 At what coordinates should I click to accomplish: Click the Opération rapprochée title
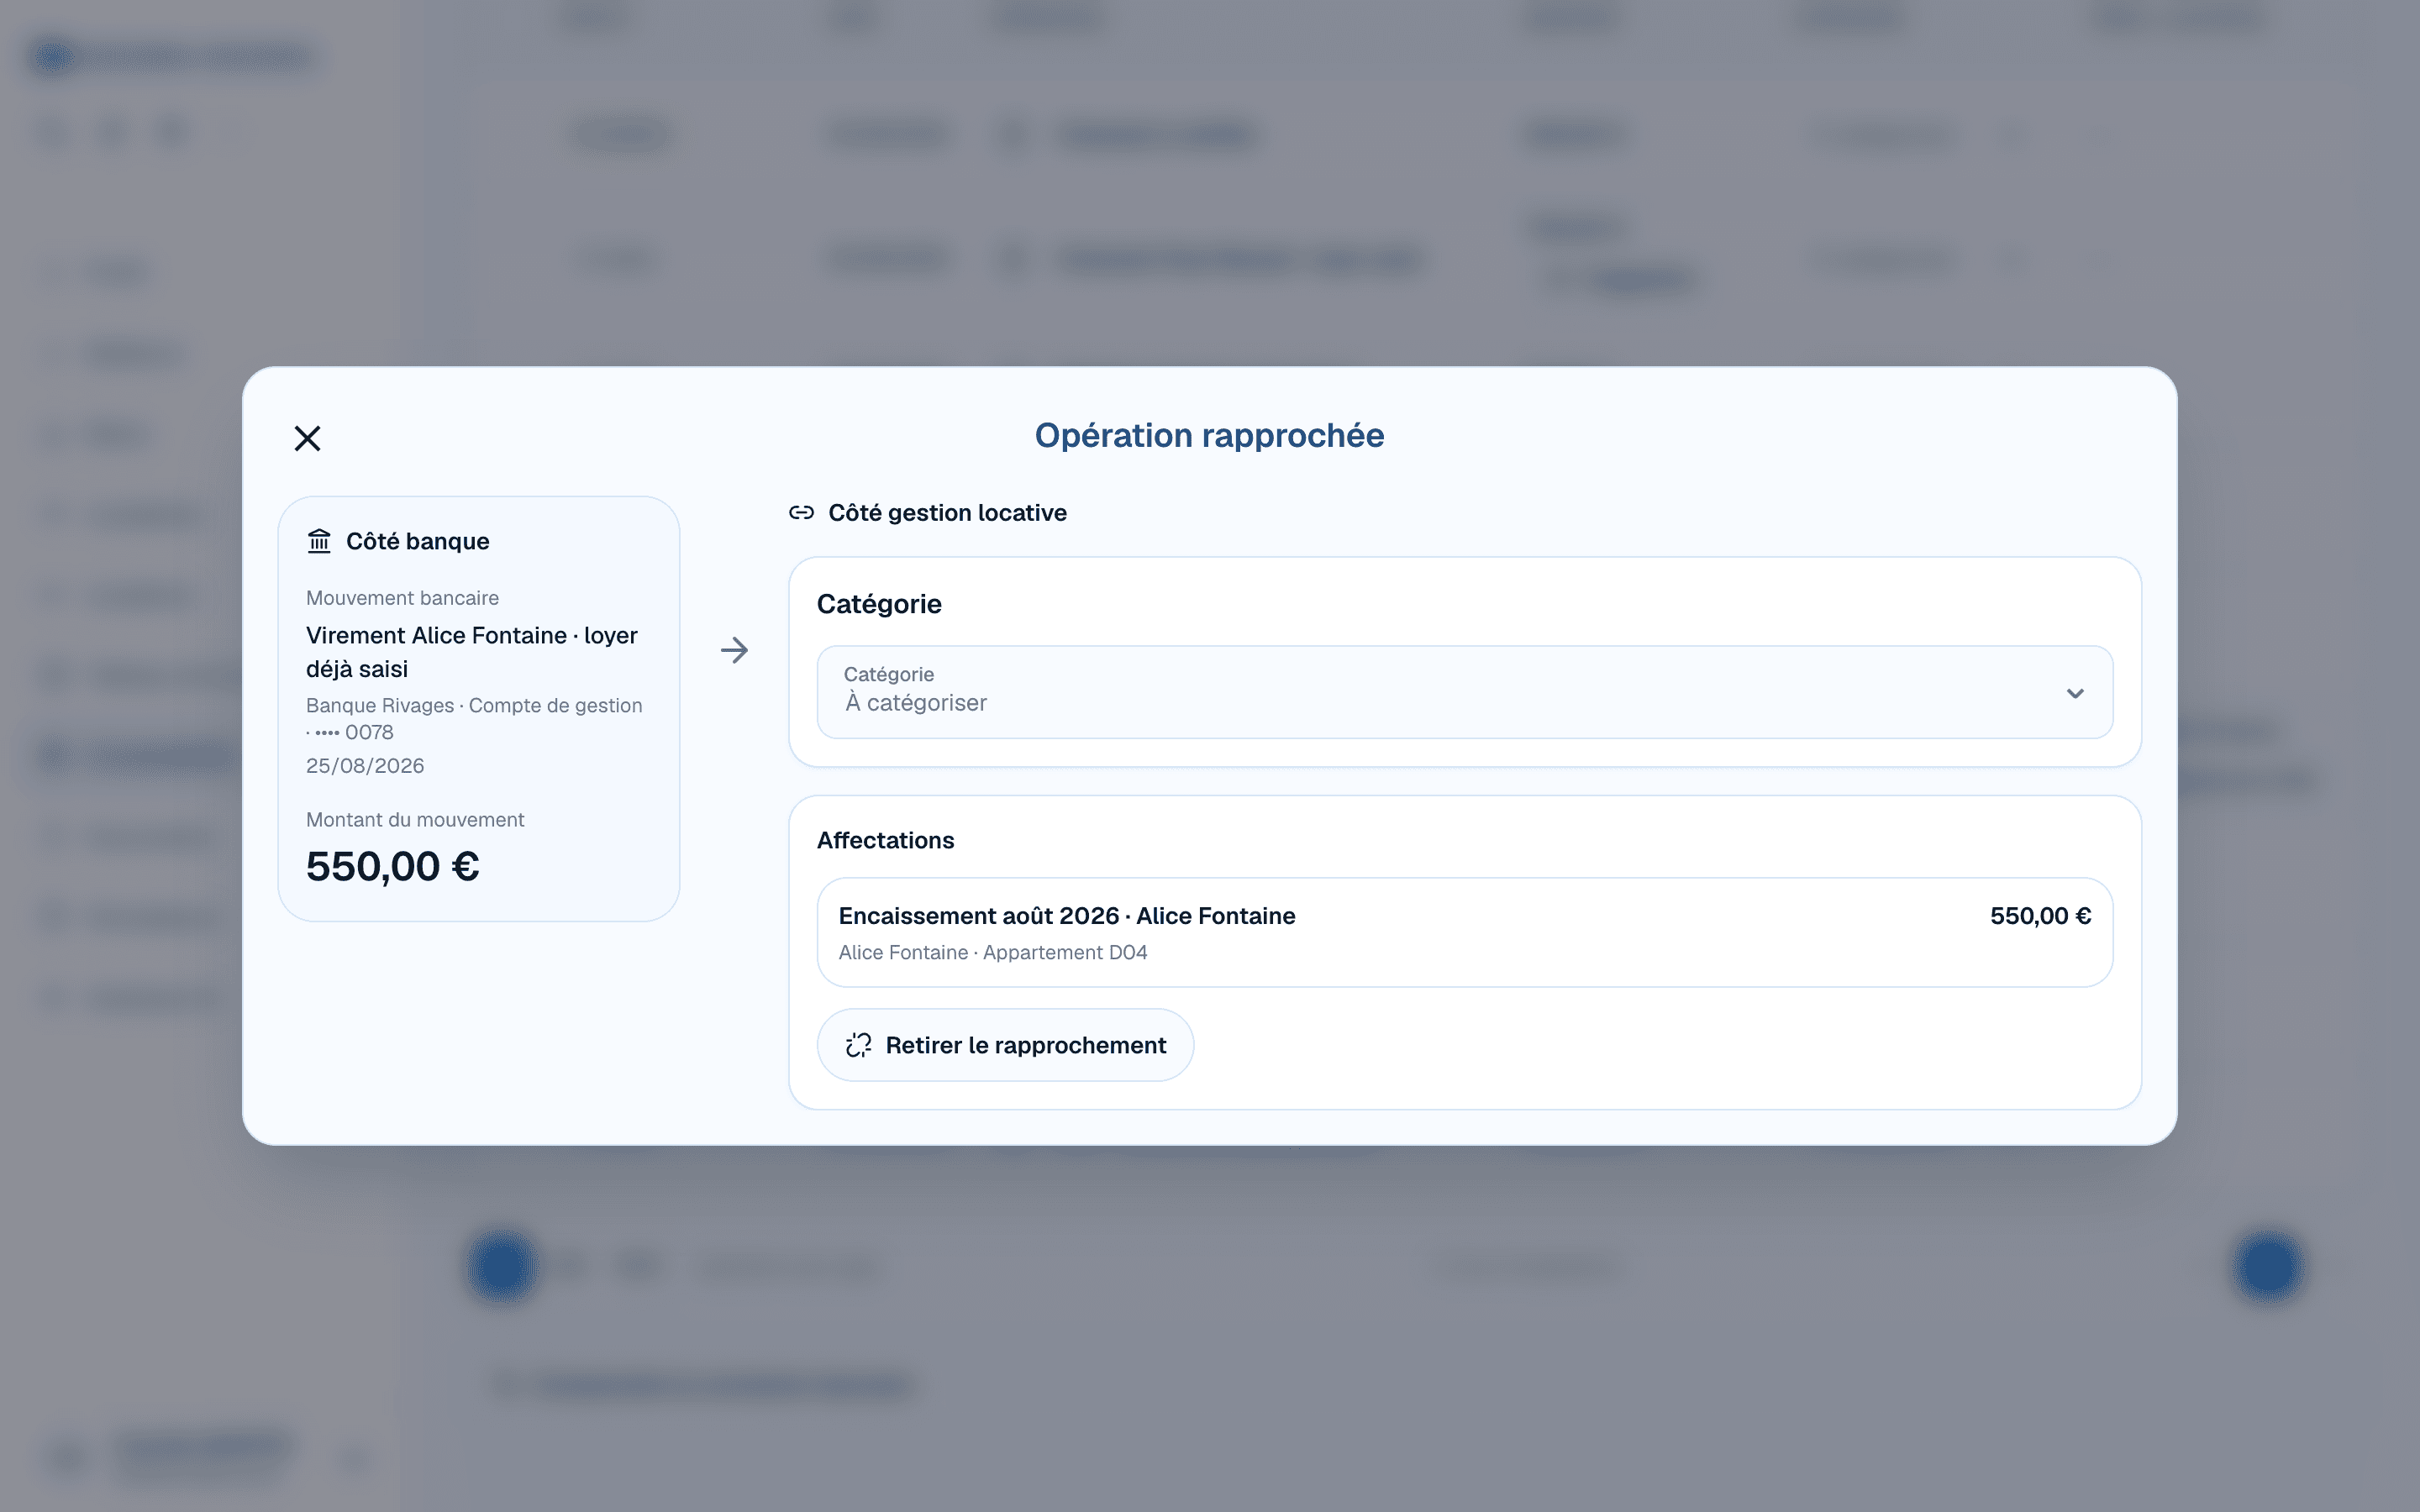(1209, 436)
